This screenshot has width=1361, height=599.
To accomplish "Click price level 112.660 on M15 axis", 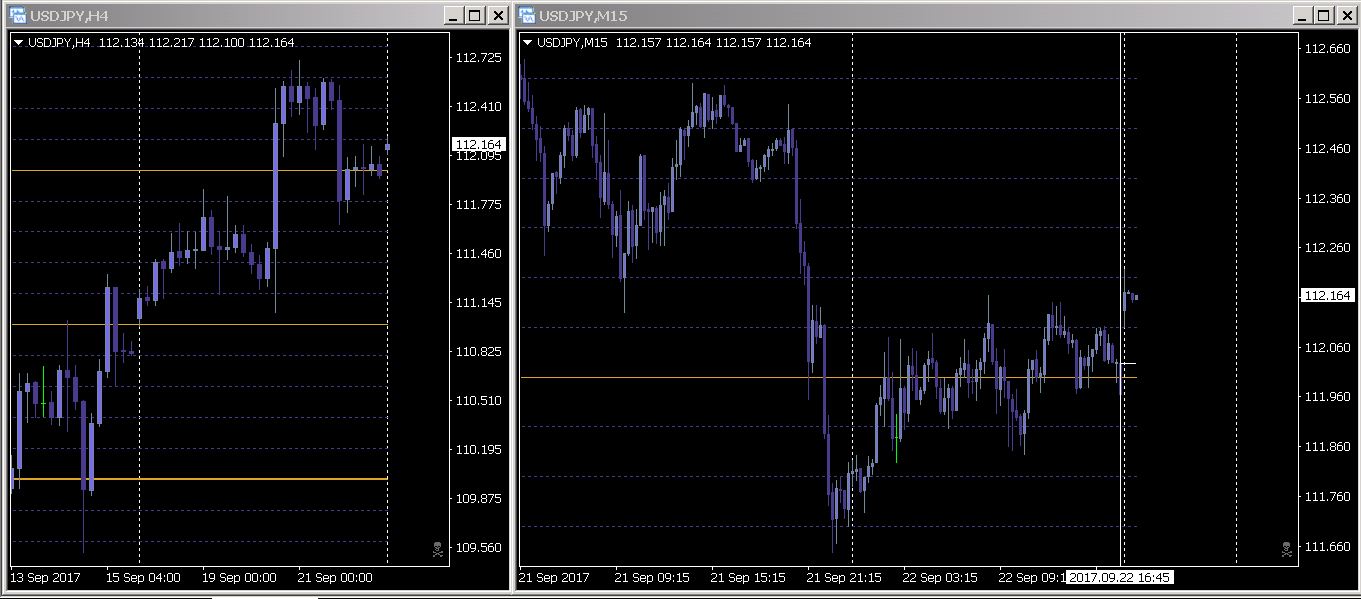I will coord(1327,48).
